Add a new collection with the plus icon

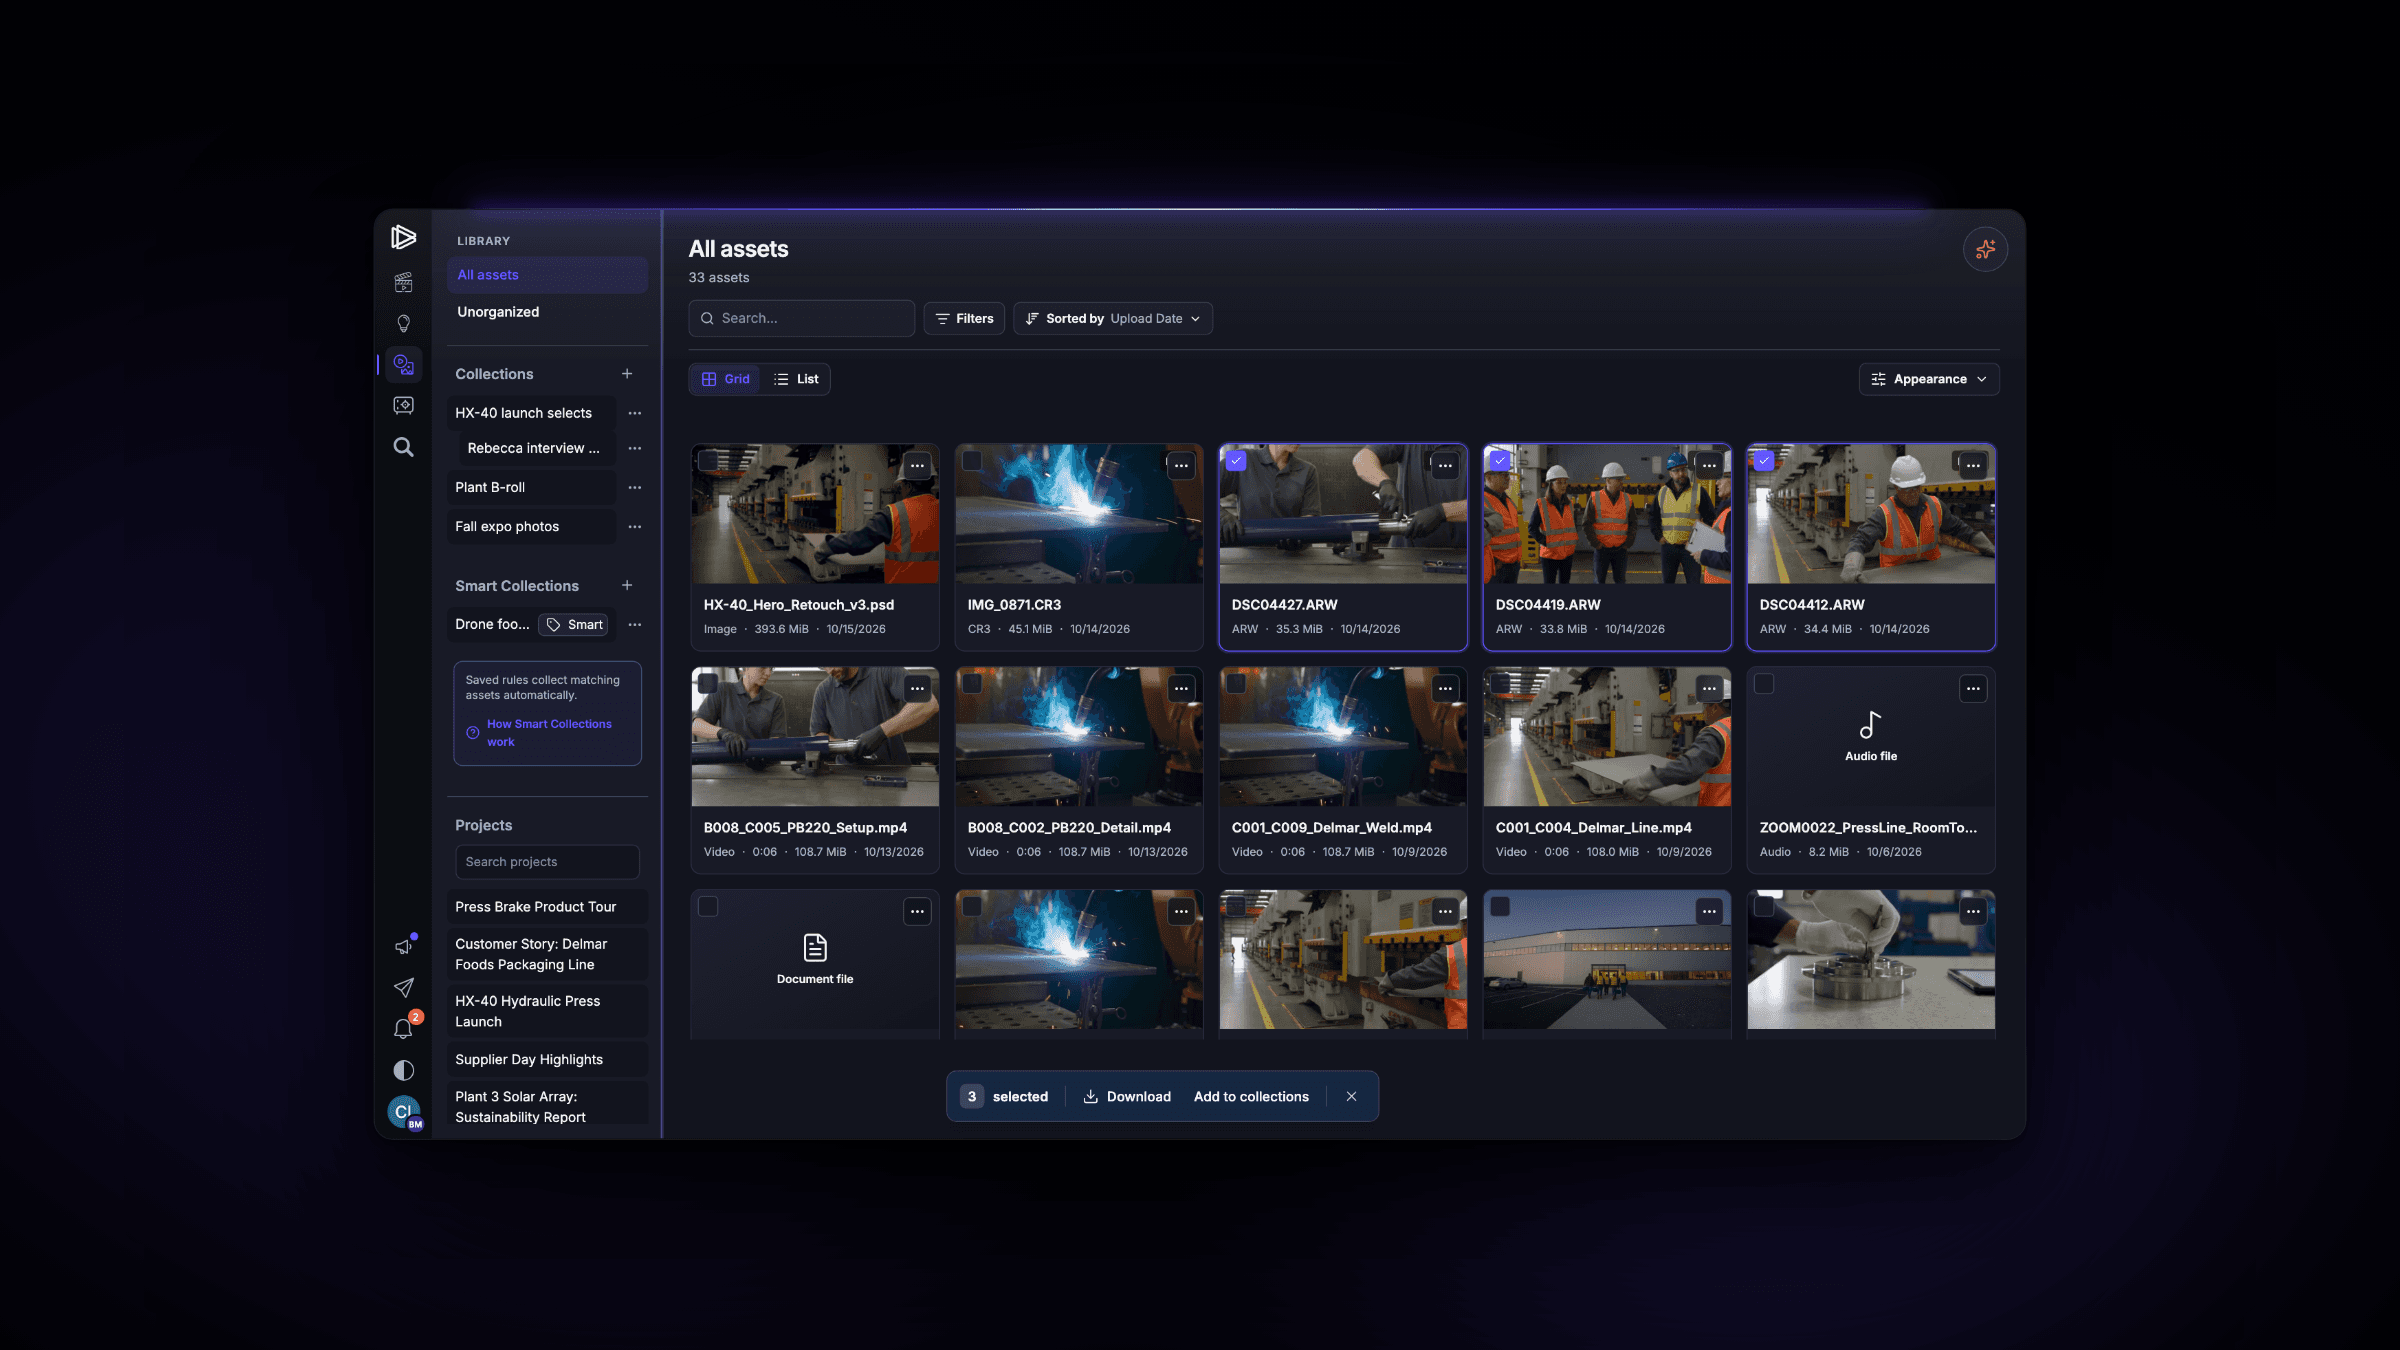627,374
